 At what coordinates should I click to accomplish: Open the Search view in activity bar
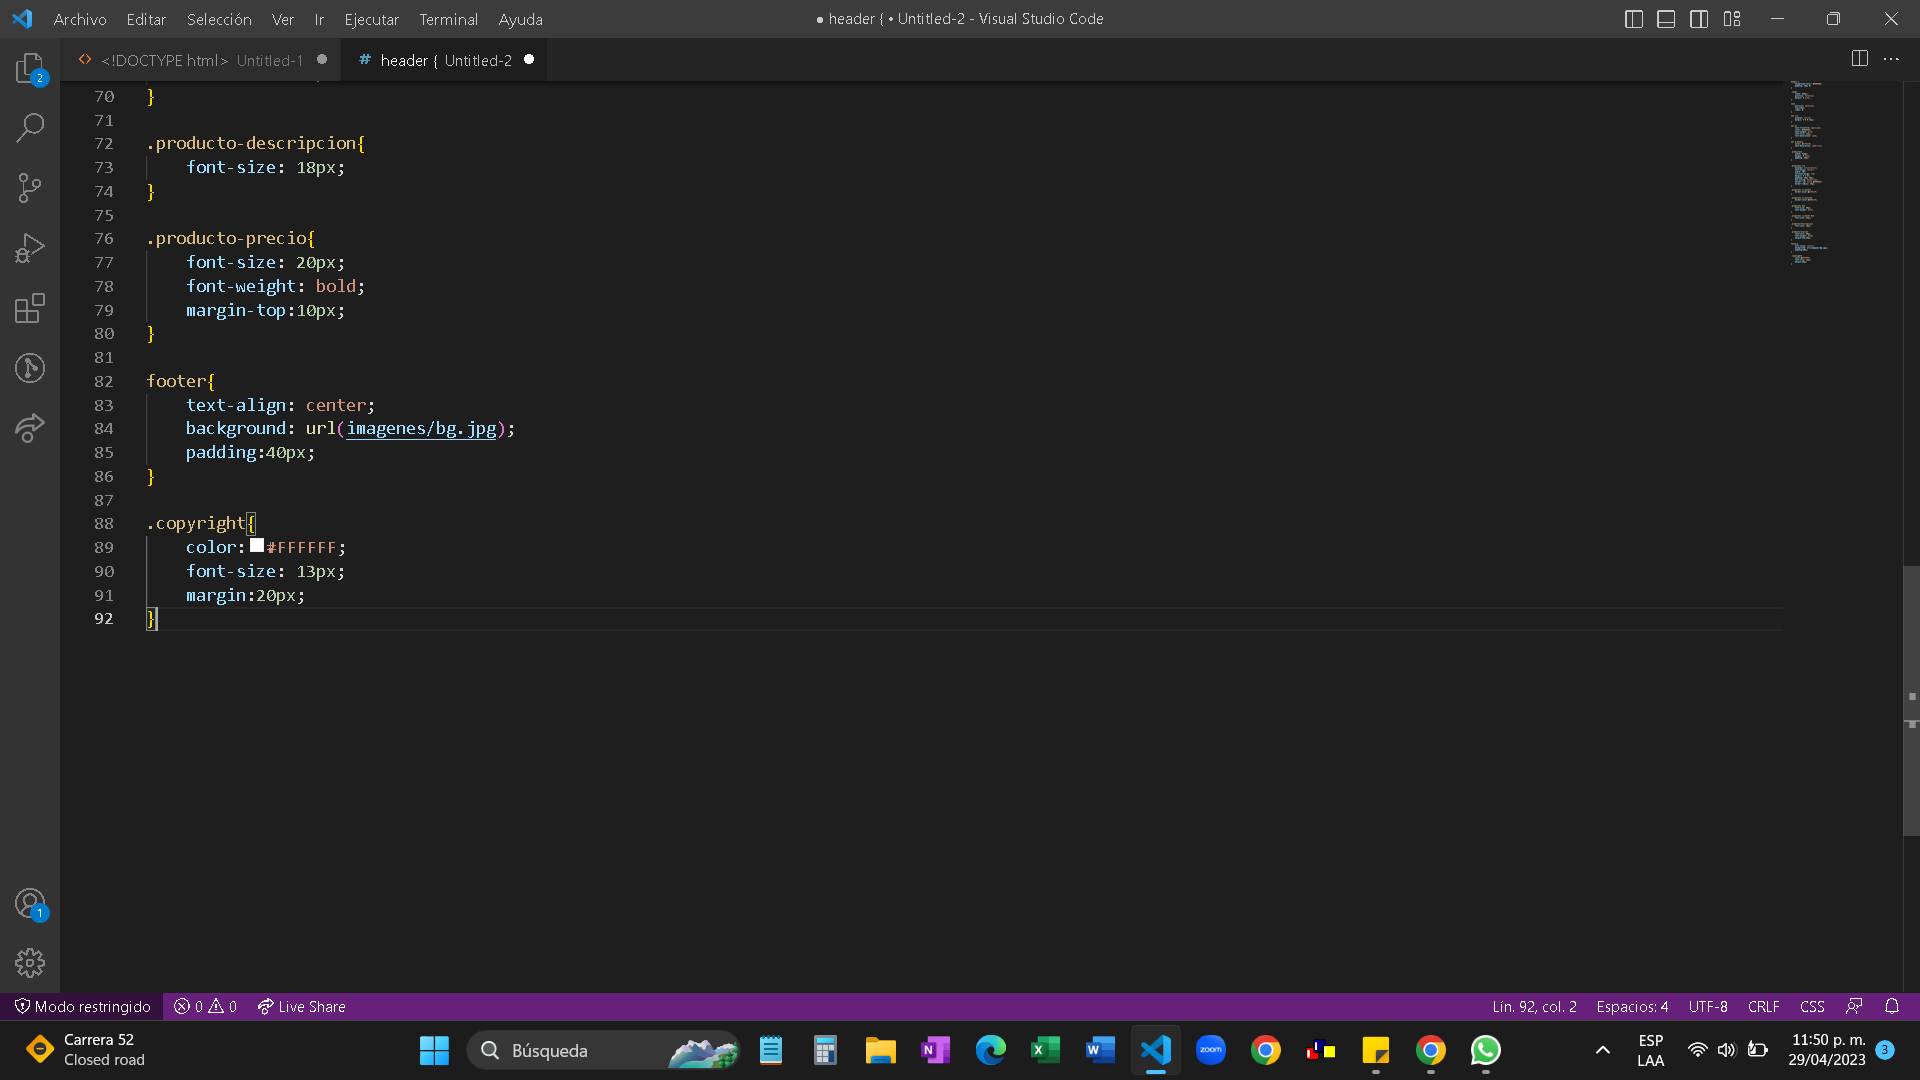click(30, 128)
